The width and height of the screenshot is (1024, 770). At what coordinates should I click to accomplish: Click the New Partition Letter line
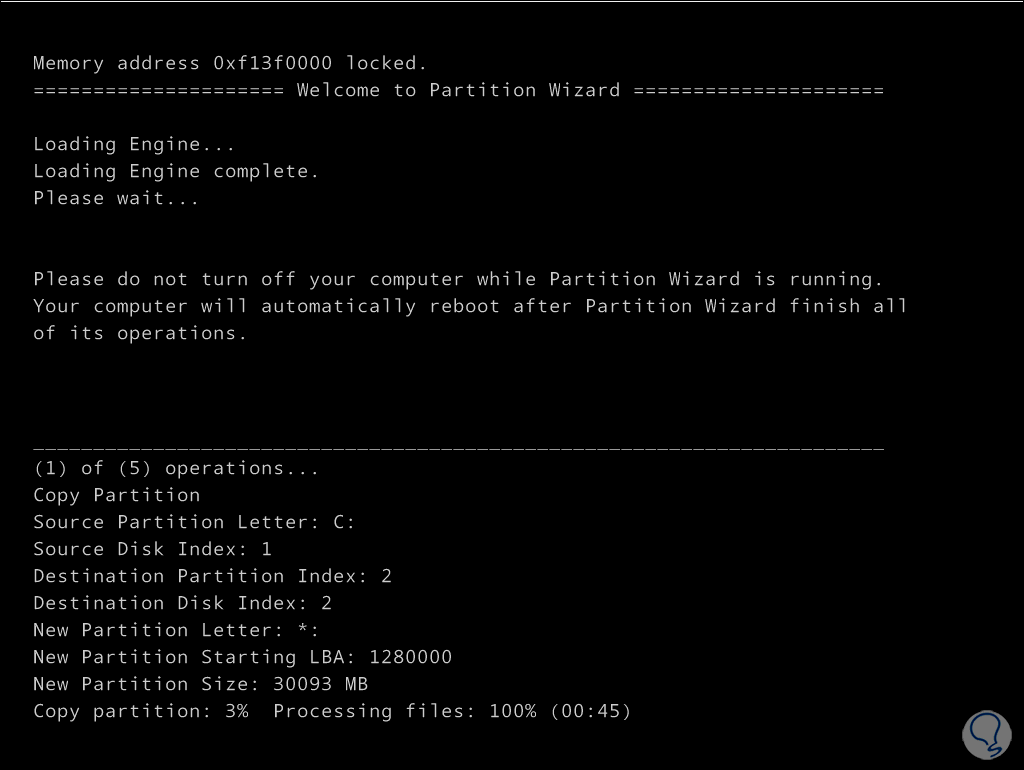(x=176, y=630)
